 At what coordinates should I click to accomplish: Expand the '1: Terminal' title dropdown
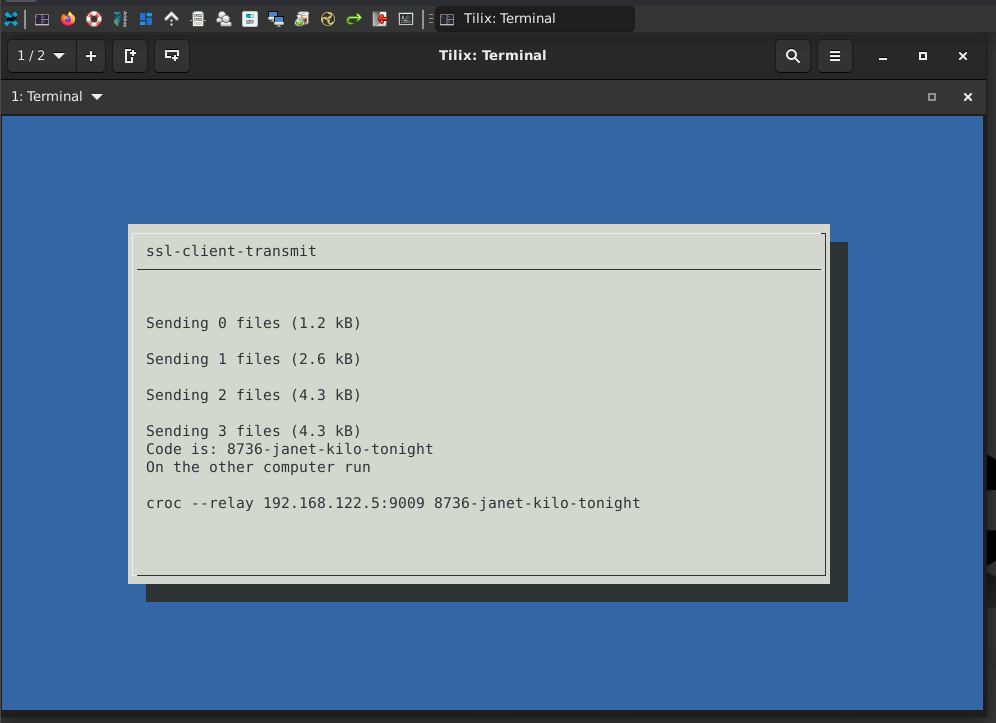pyautogui.click(x=56, y=96)
